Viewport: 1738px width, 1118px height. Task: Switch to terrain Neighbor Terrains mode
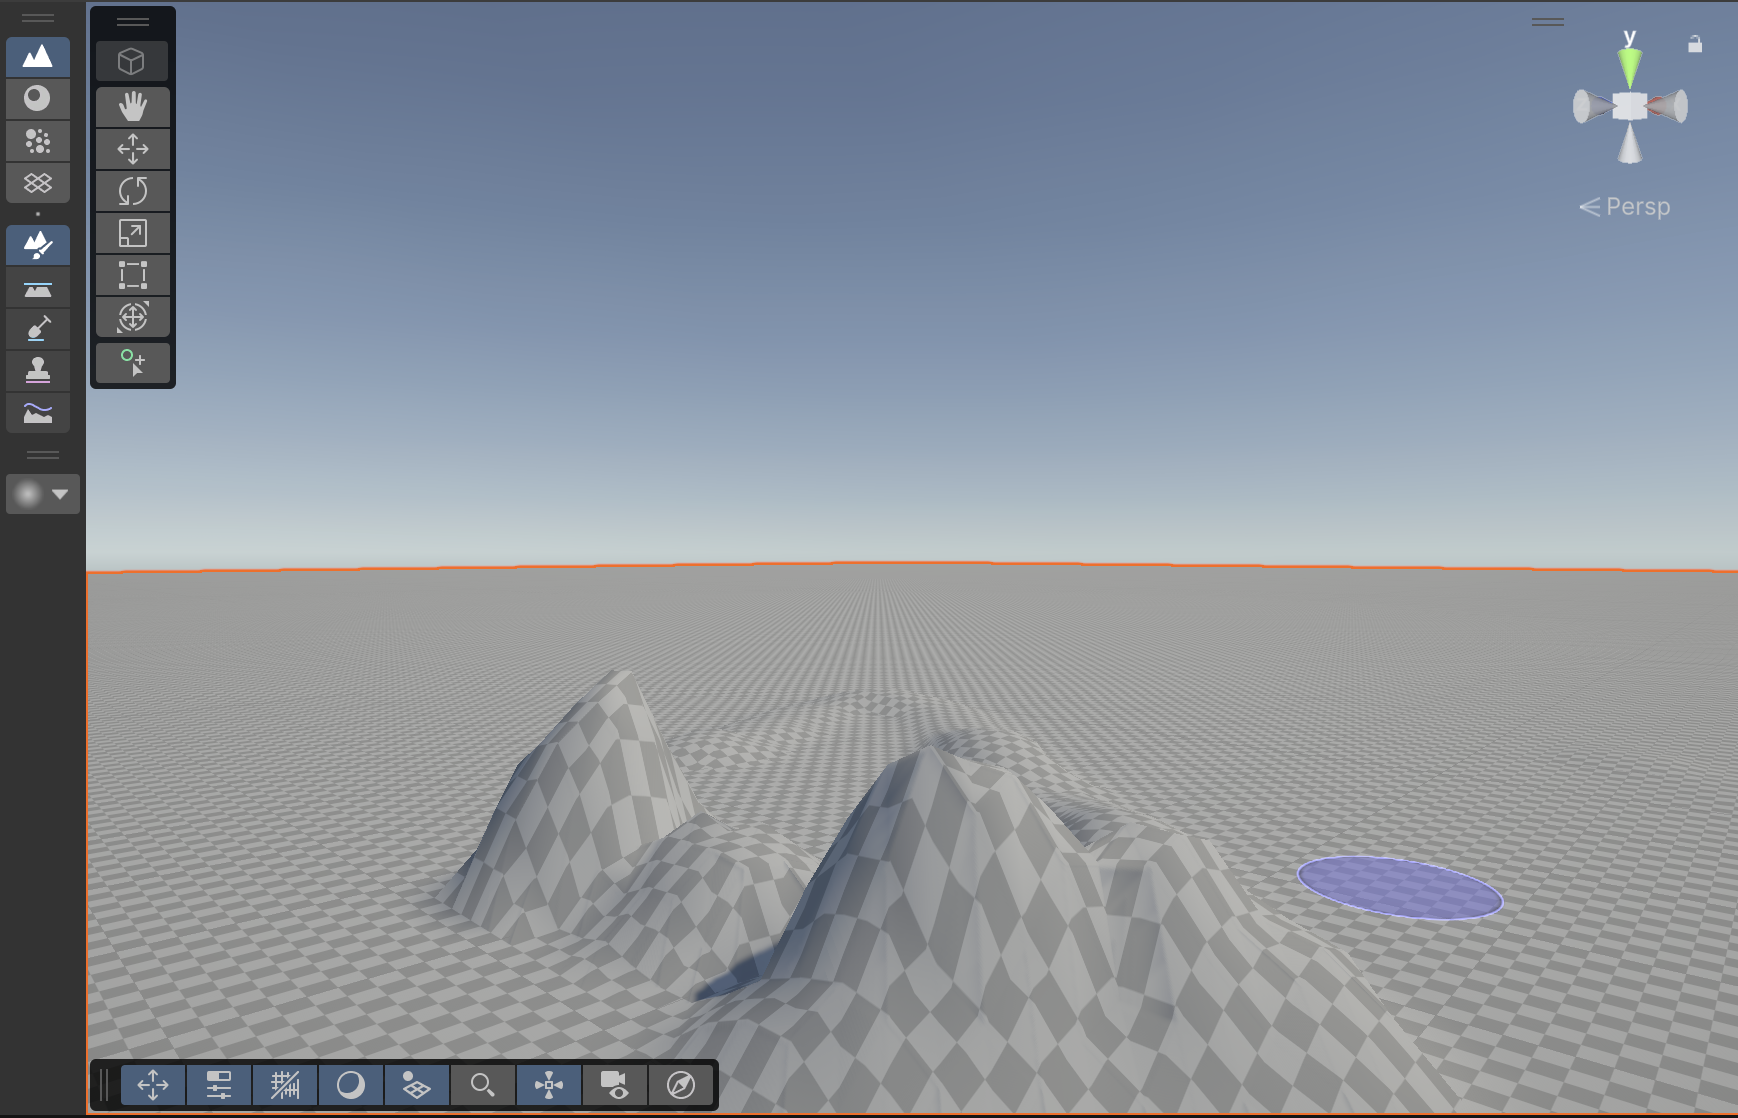38,183
